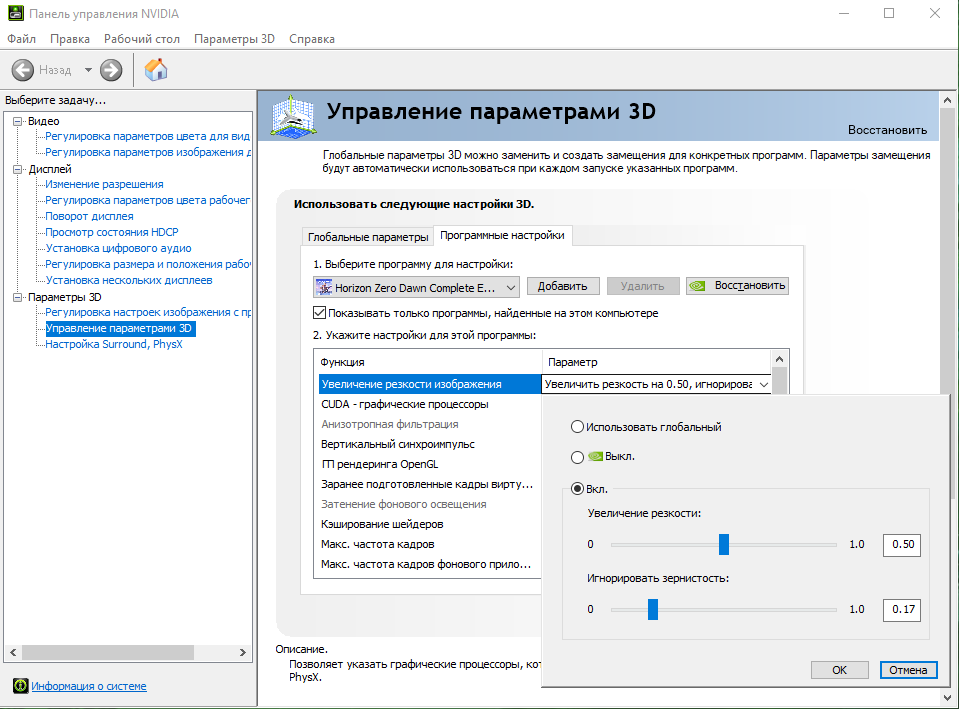Screen dimensions: 959x709
Task: Click the Horizon Zero Dawn program icon
Action: point(324,287)
